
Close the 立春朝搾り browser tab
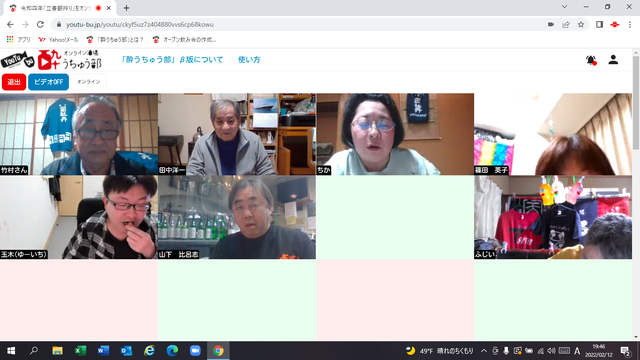[x=109, y=8]
